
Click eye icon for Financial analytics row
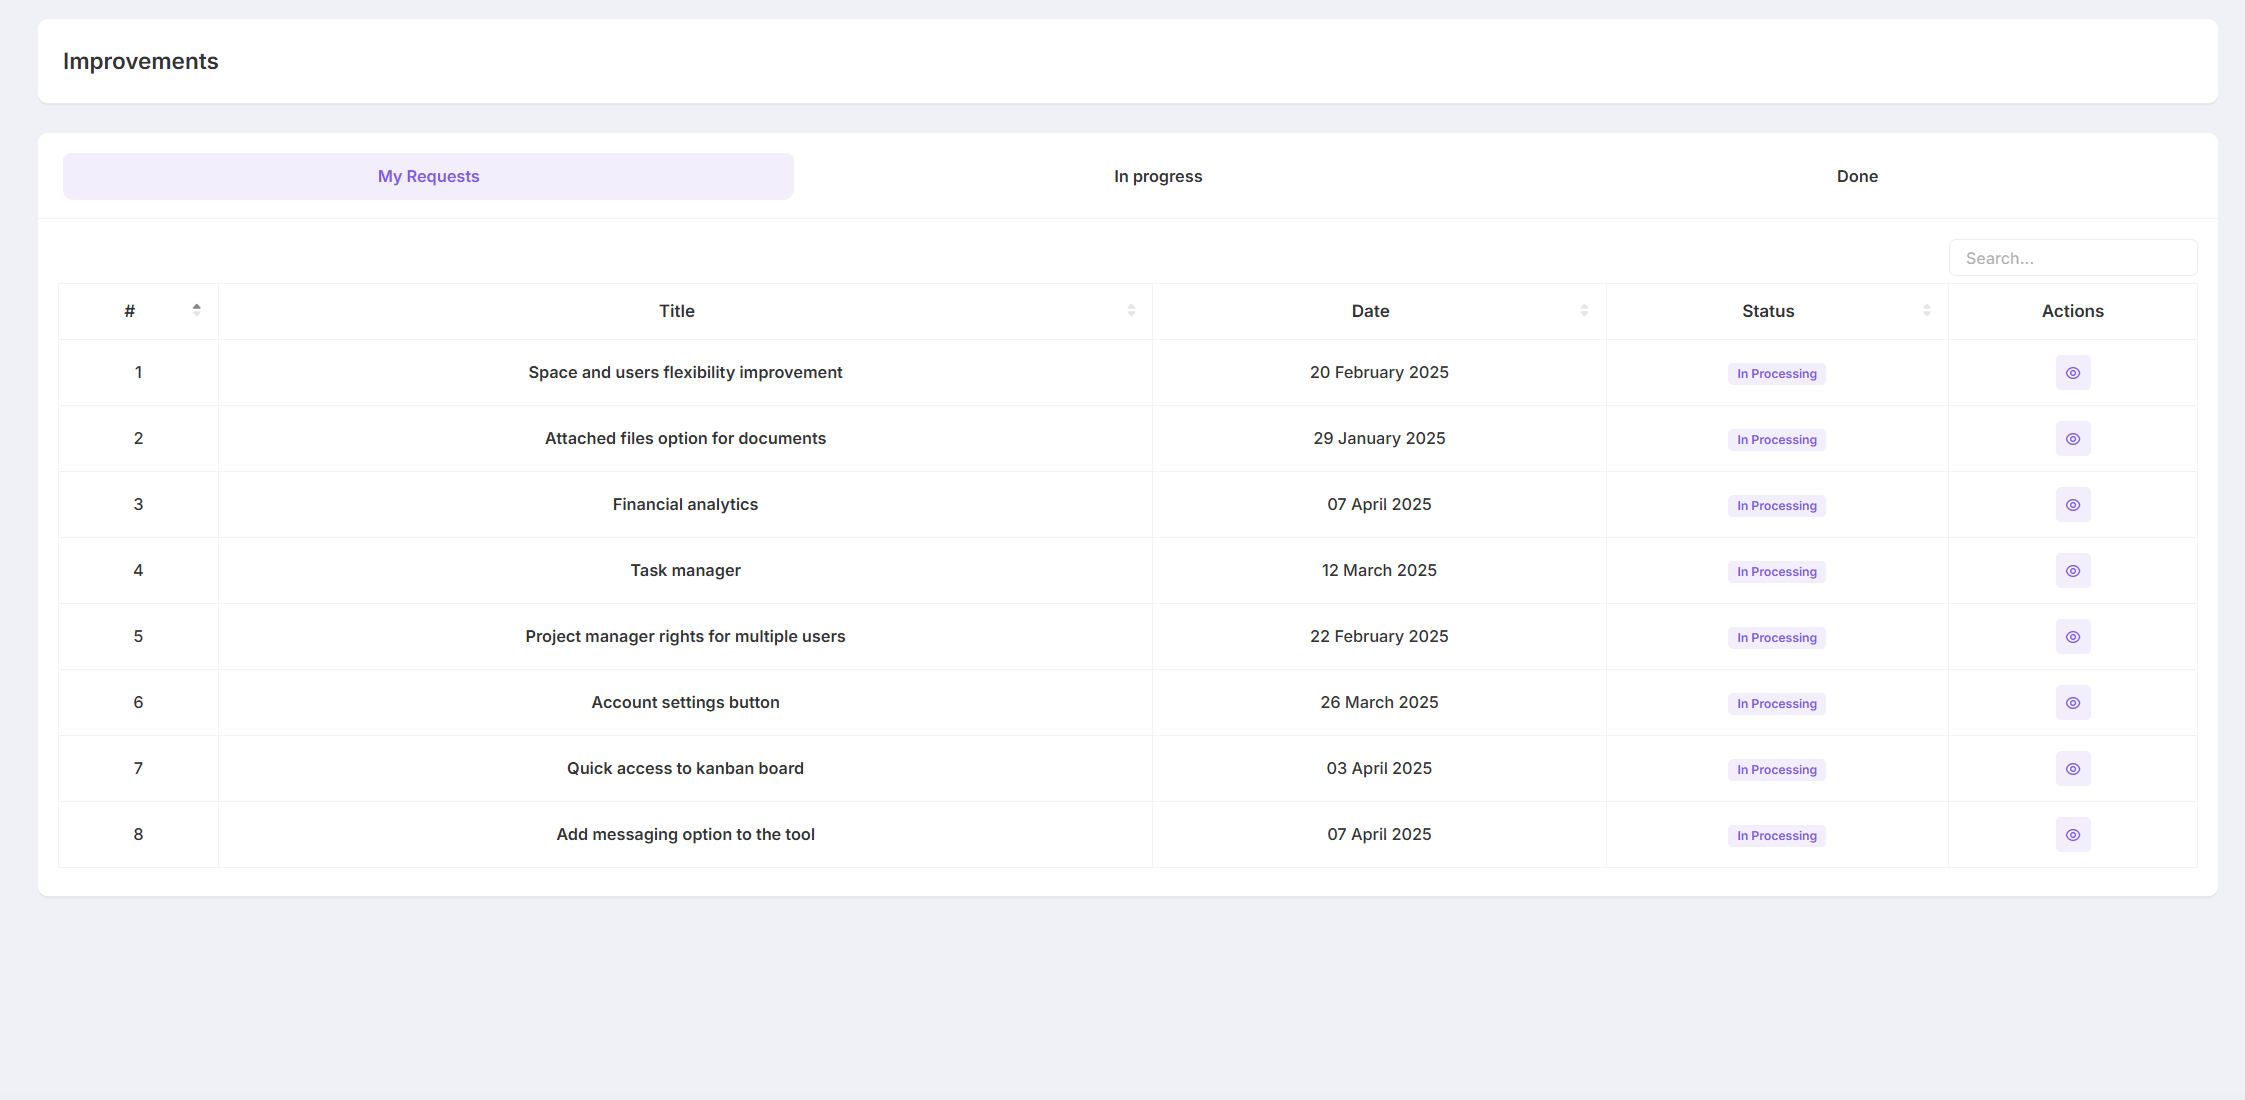click(x=2072, y=505)
